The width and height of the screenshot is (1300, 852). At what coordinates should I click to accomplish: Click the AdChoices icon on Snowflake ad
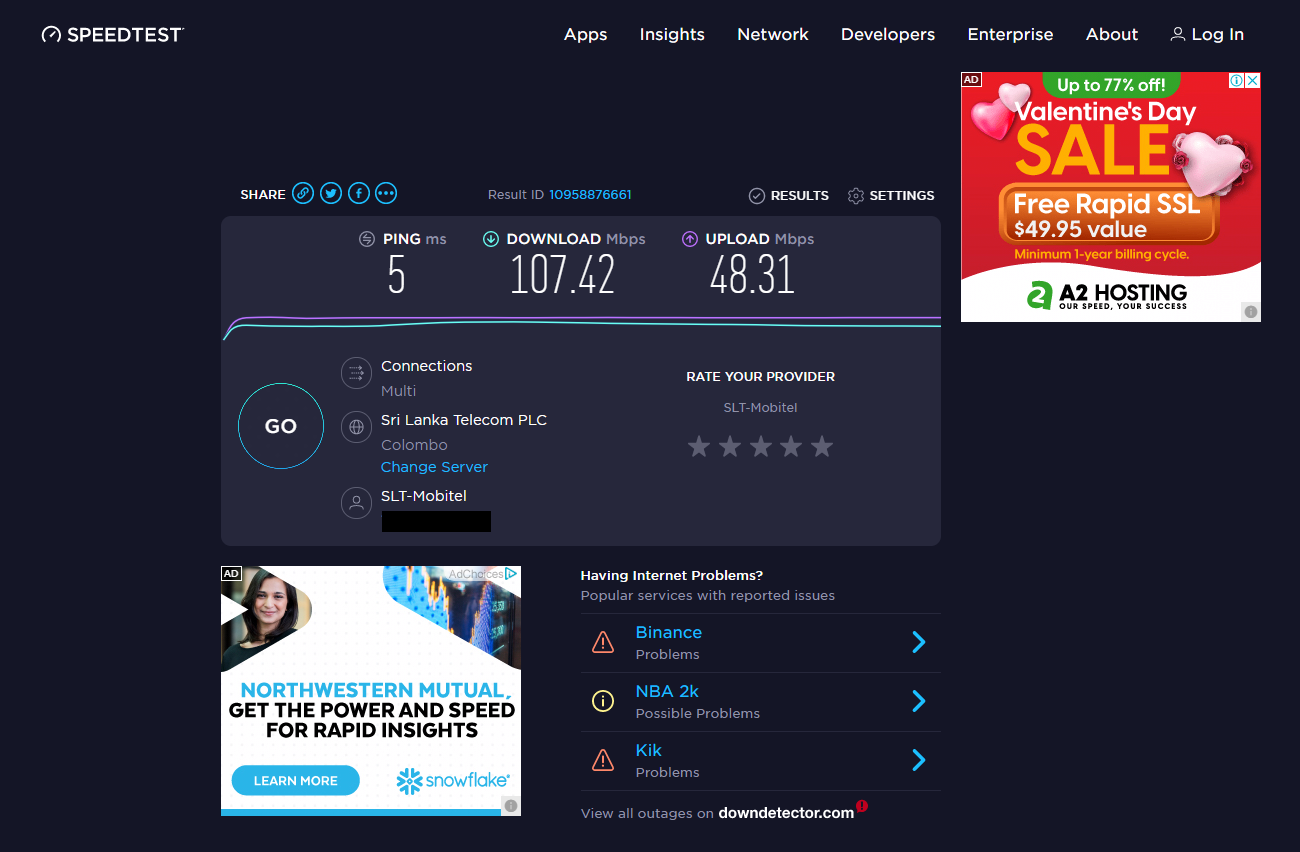(x=511, y=574)
